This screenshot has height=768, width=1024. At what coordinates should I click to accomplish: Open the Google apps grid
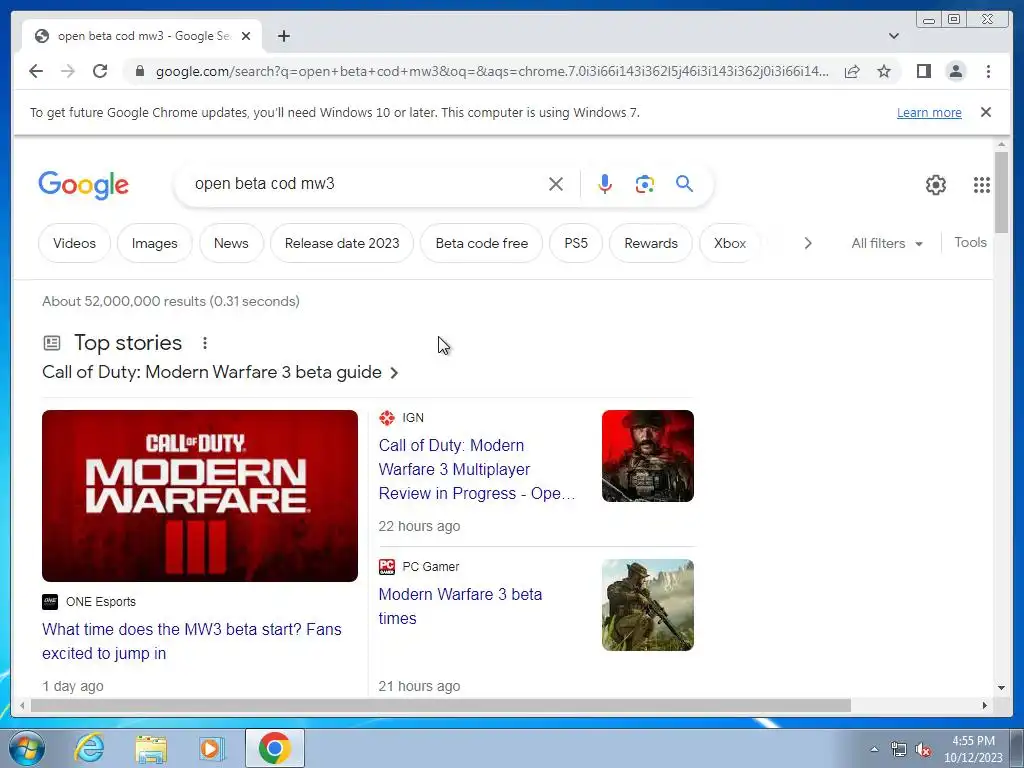[982, 185]
